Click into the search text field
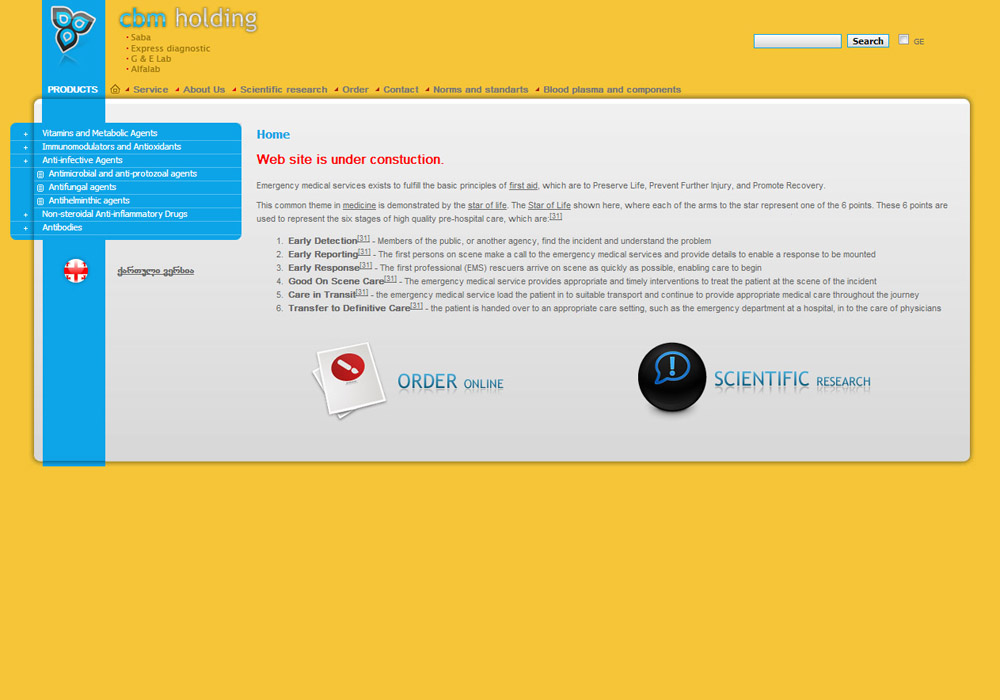Image resolution: width=1000 pixels, height=700 pixels. point(797,41)
